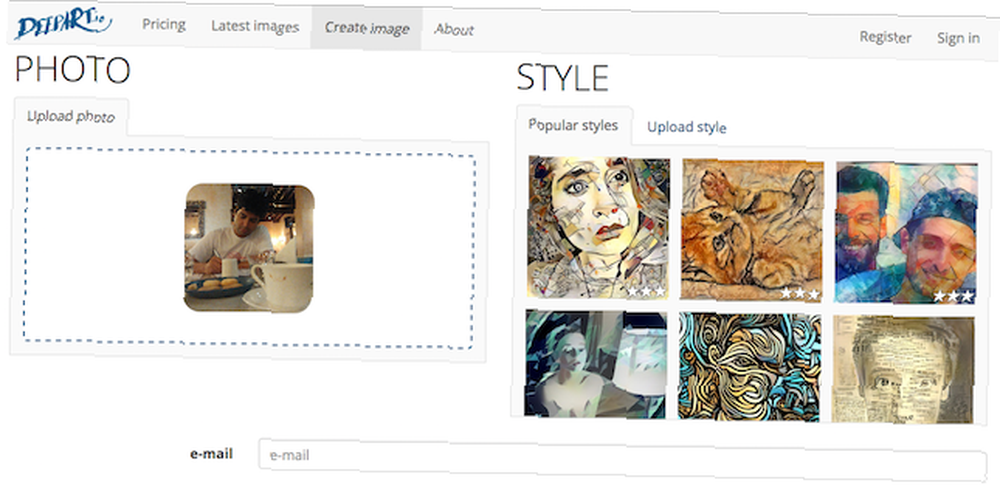The width and height of the screenshot is (1000, 494).
Task: Choose the geometric teal figure style
Action: point(596,364)
